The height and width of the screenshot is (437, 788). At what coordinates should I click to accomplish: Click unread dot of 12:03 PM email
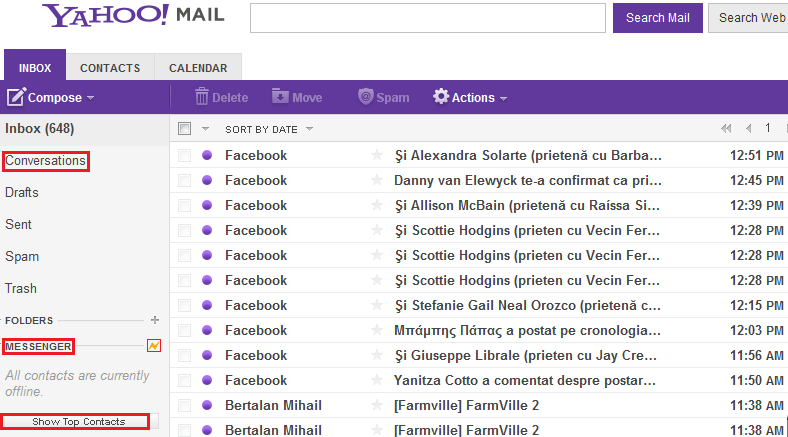(x=207, y=330)
